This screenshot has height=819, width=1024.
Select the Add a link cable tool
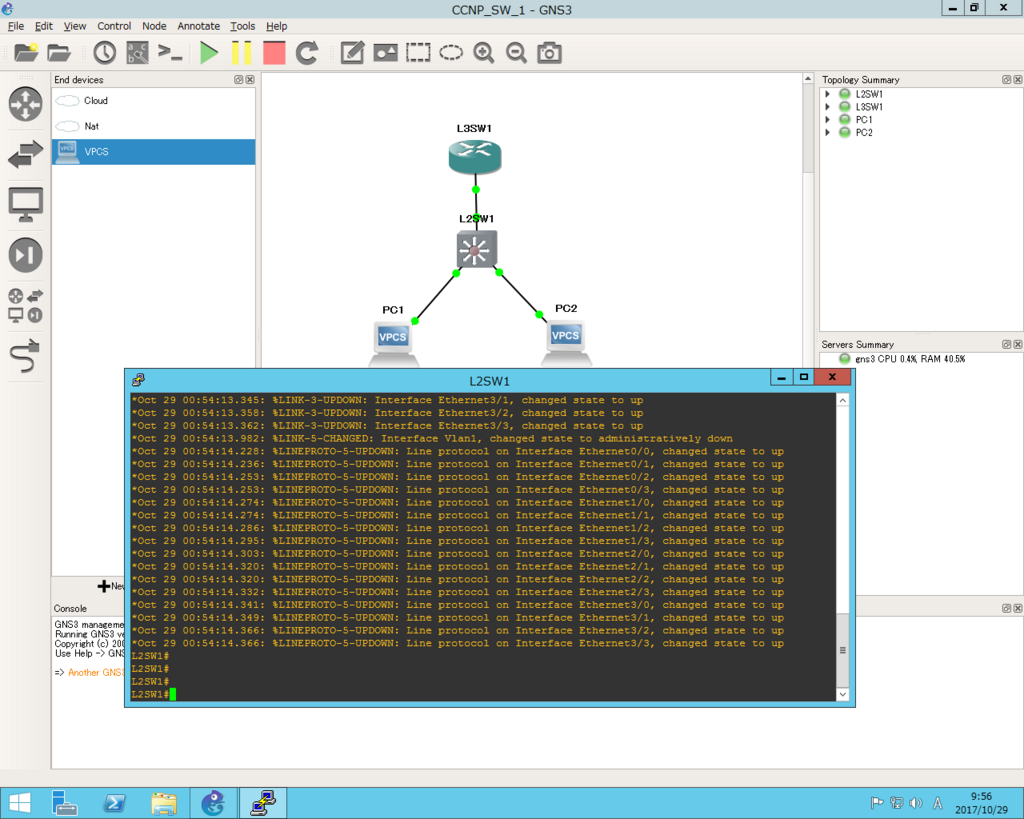[25, 356]
